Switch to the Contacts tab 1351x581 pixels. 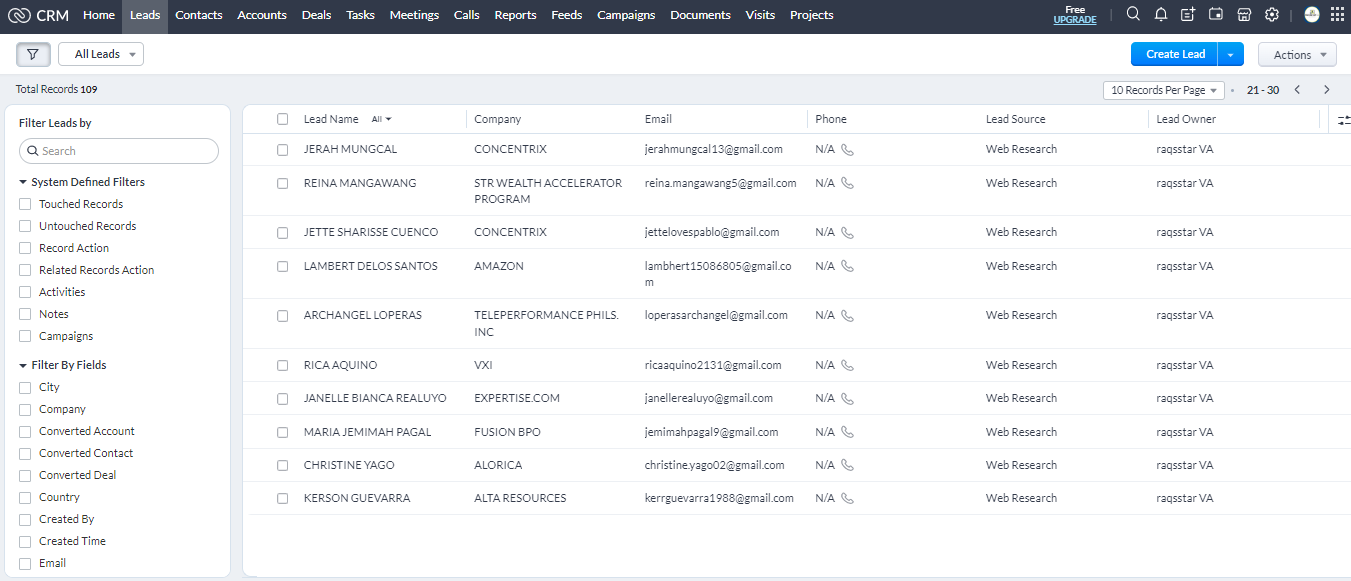(199, 15)
